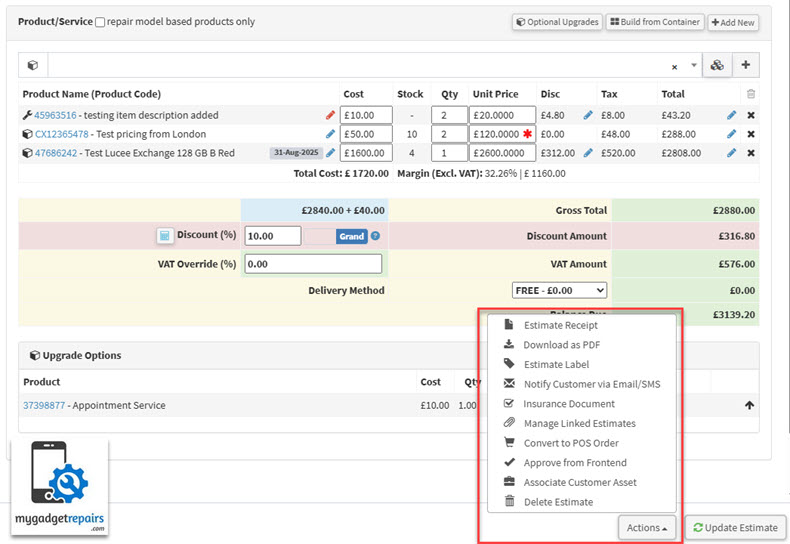This screenshot has width=790, height=544.
Task: Click into the product search field
Action: click(x=359, y=65)
